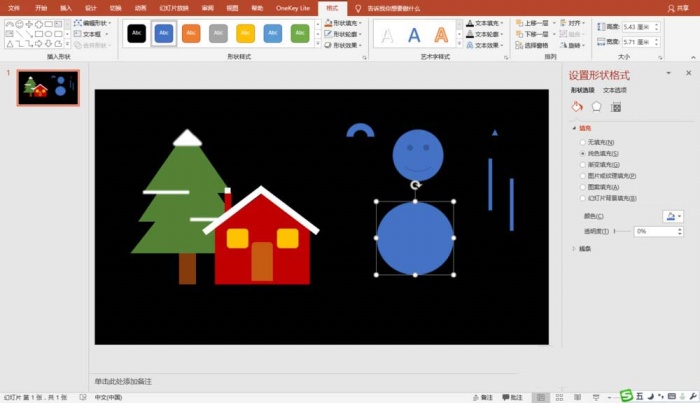Viewport: 700px width, 403px height.
Task: Switch to reading view icon in status bar
Action: click(577, 397)
